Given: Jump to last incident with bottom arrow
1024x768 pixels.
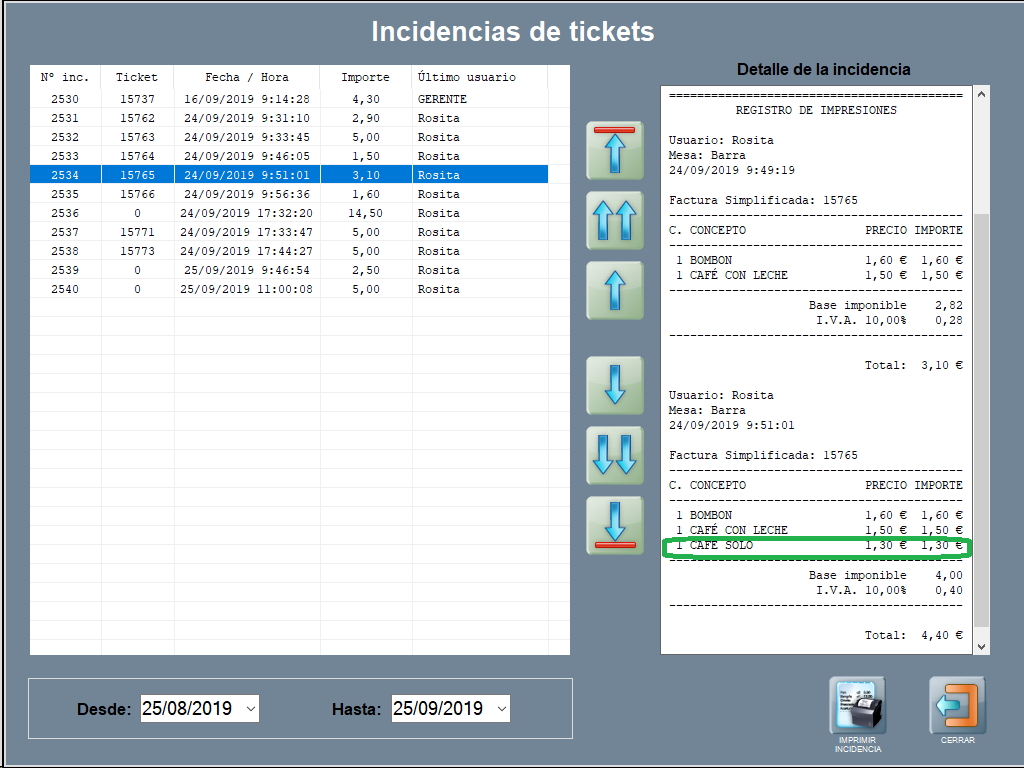Looking at the screenshot, I should coord(615,525).
